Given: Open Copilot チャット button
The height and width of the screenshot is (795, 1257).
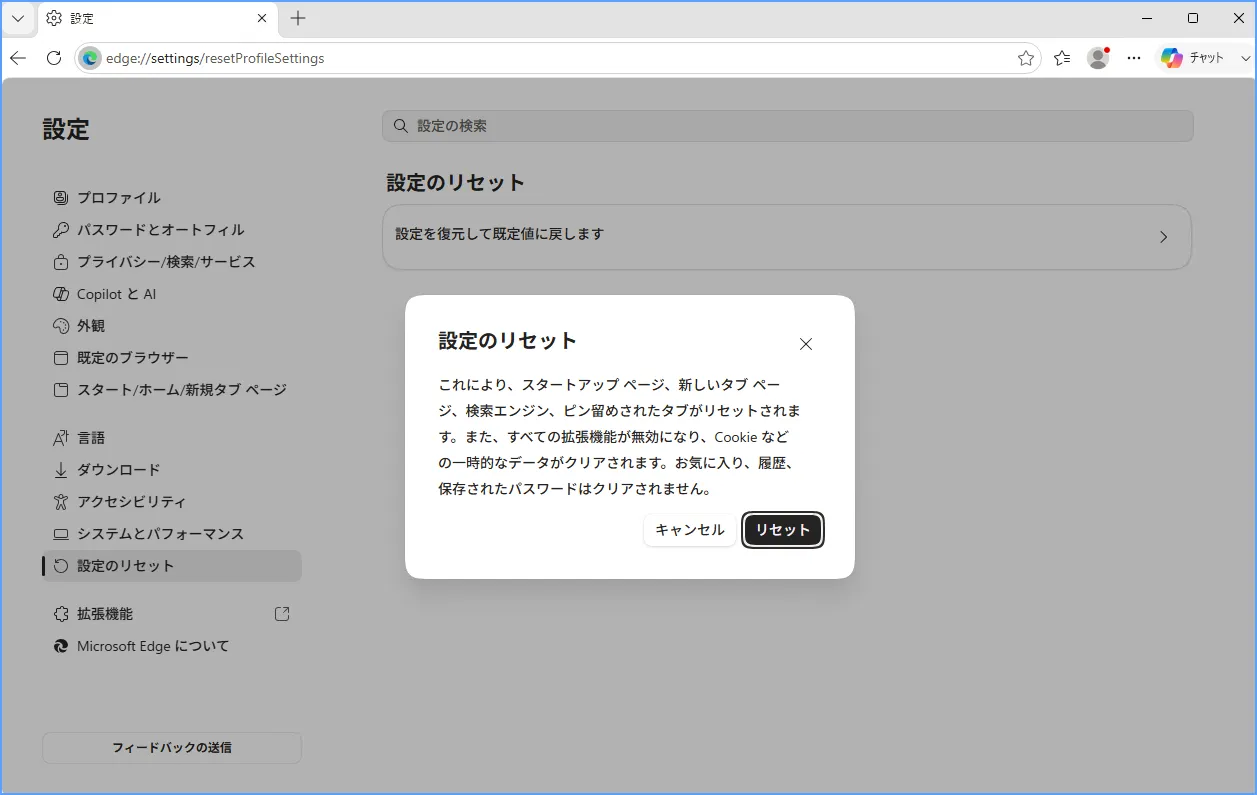Looking at the screenshot, I should (1193, 58).
